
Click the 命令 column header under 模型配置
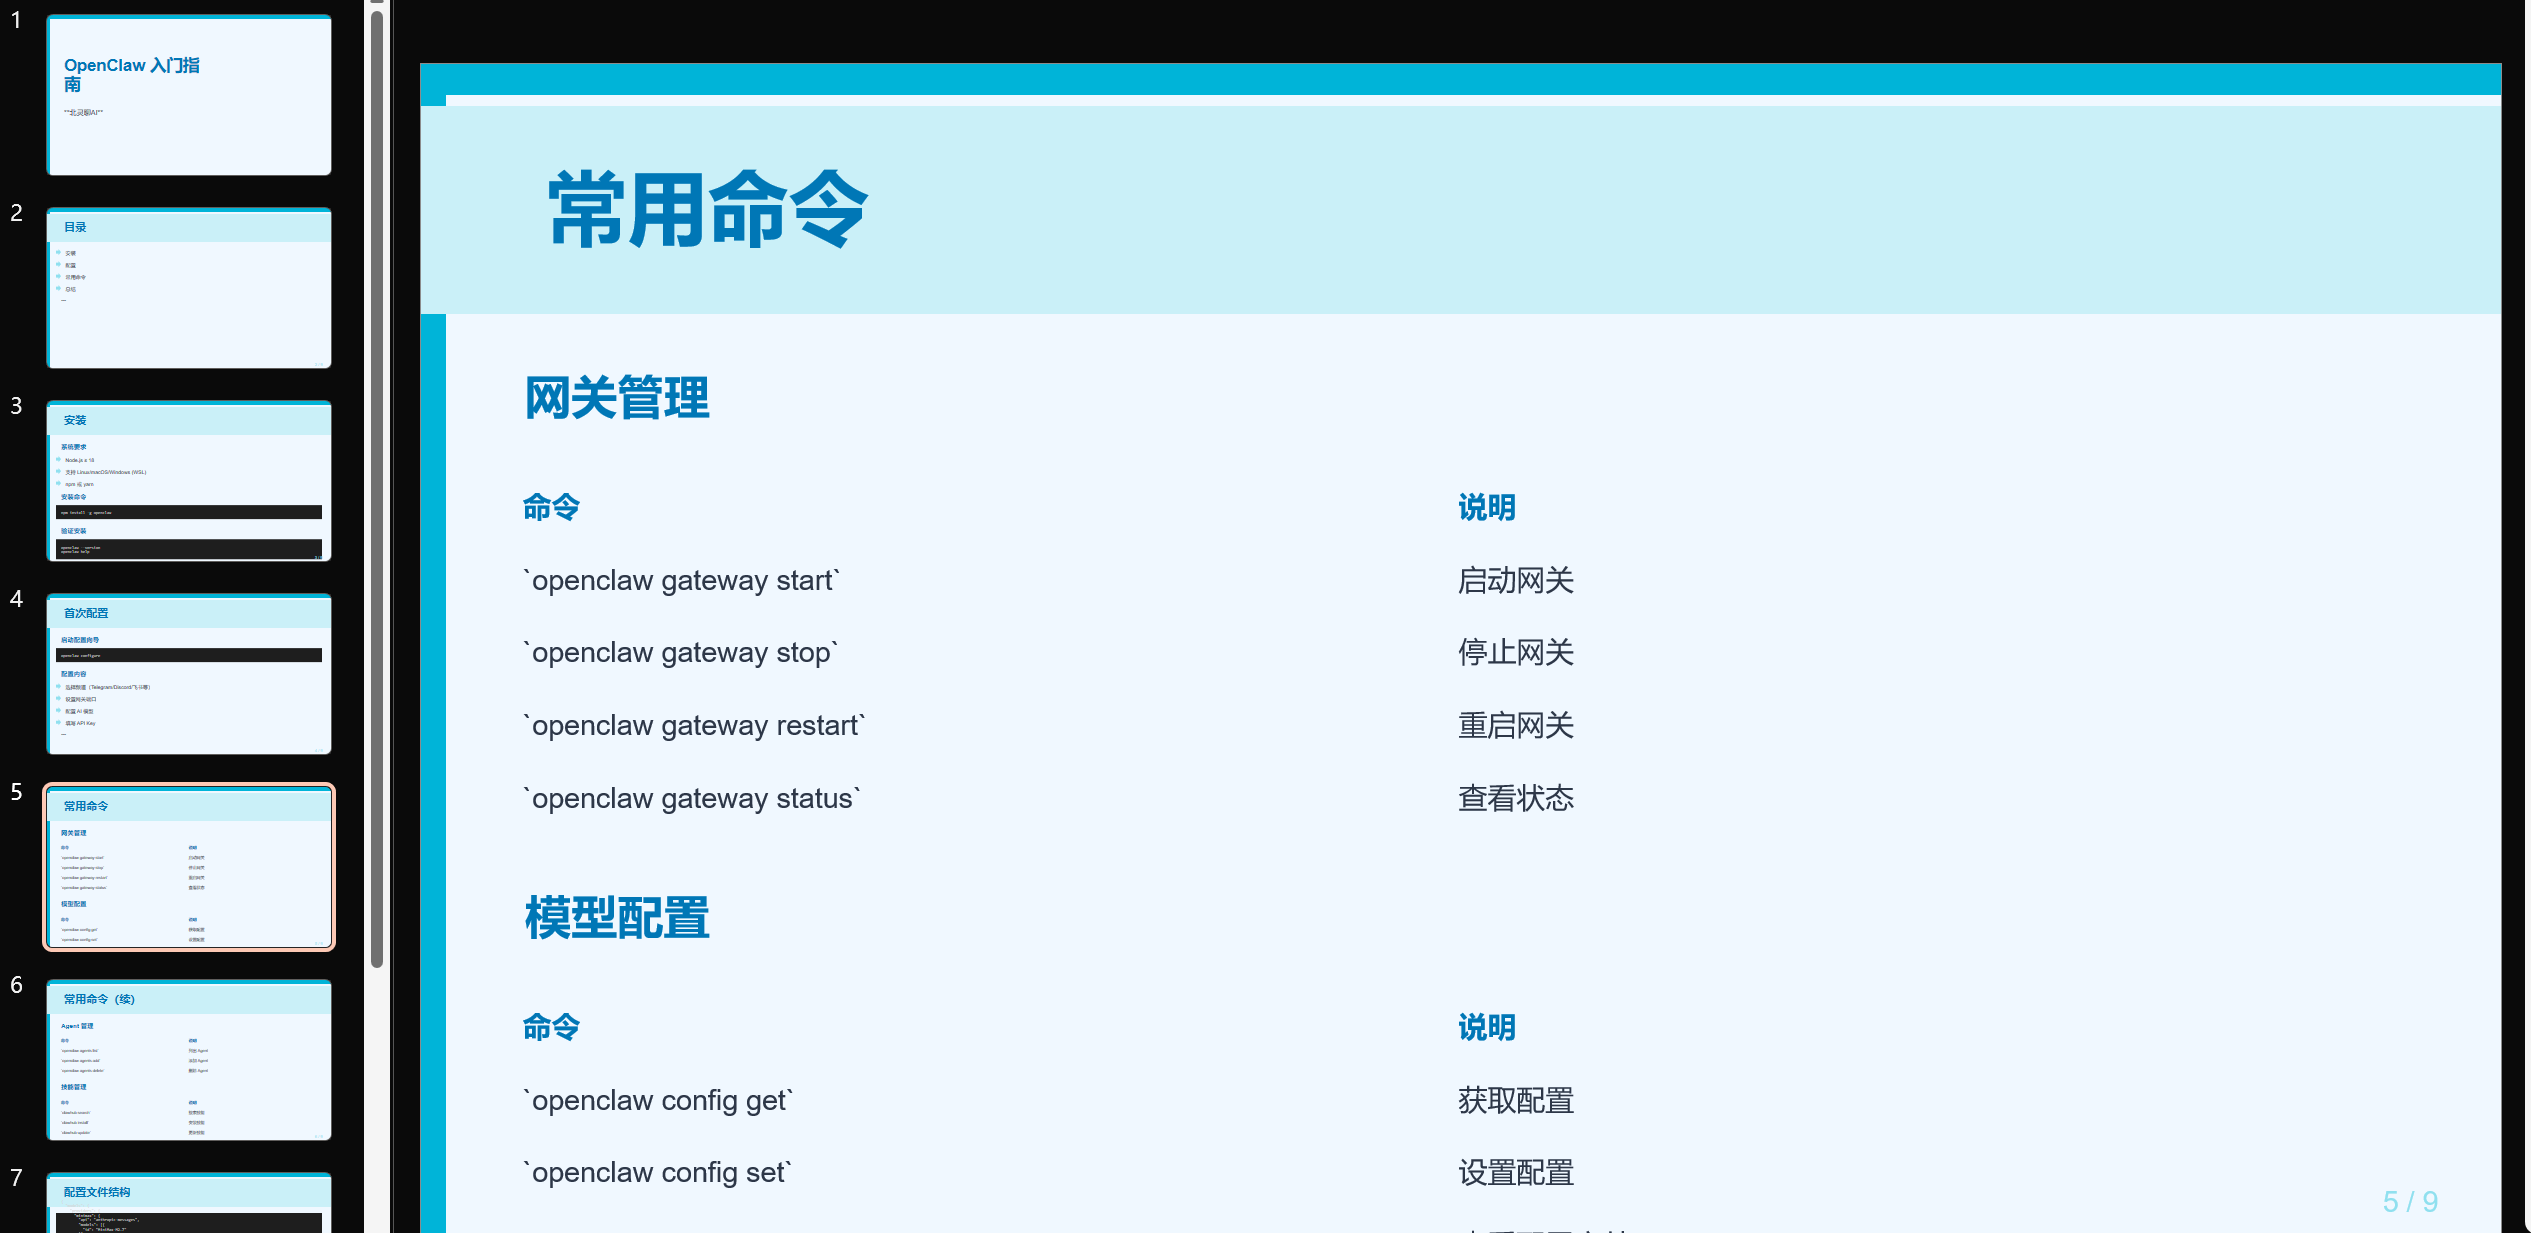point(551,1028)
